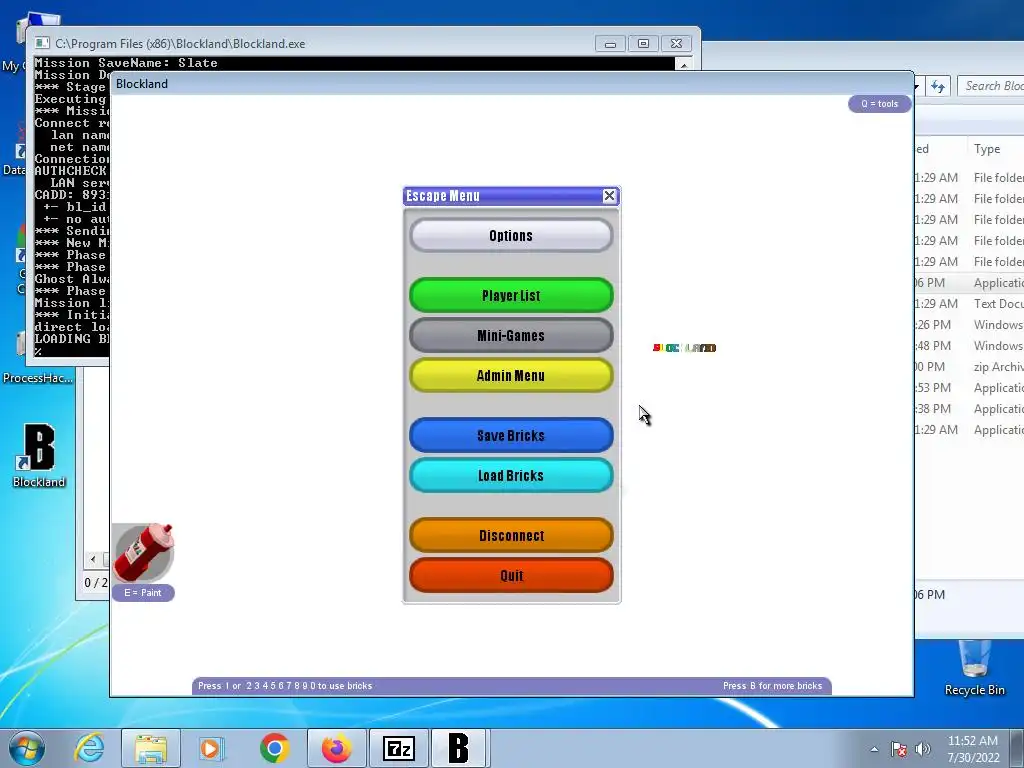Image resolution: width=1024 pixels, height=768 pixels.
Task: Show hidden system tray icons
Action: [874, 749]
